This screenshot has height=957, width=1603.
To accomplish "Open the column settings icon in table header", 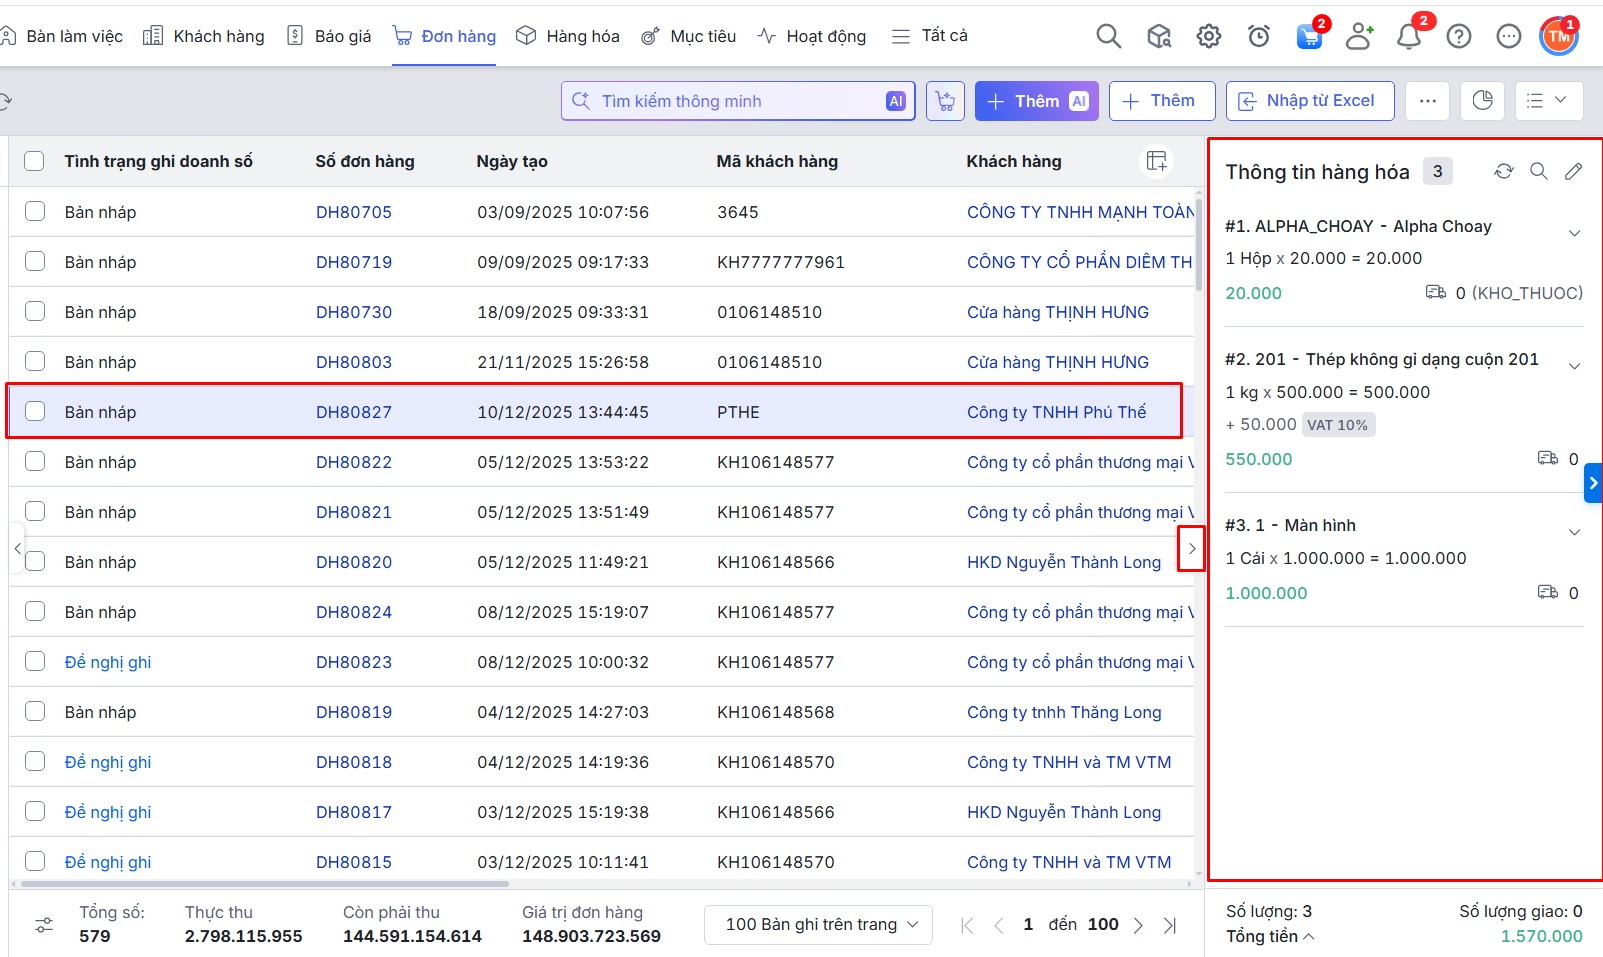I will pyautogui.click(x=1157, y=161).
